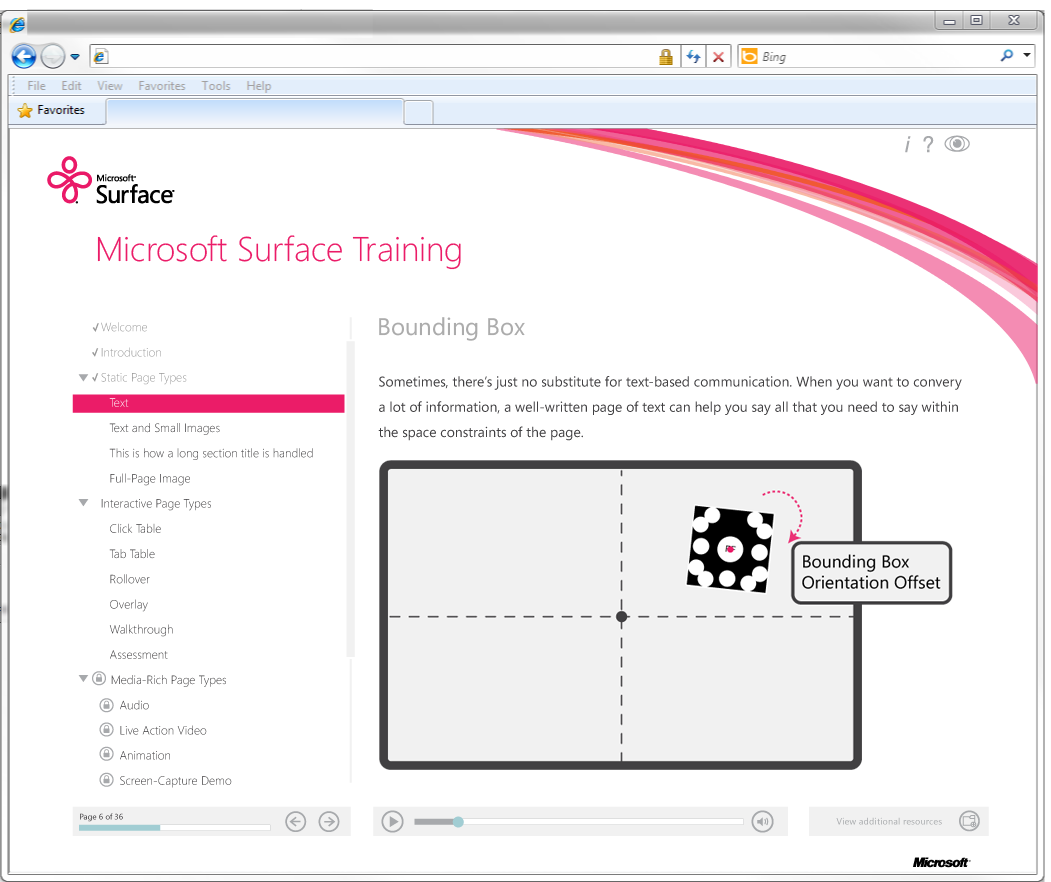Select the Introduction section
Screen dimensions: 1051x882
(130, 353)
